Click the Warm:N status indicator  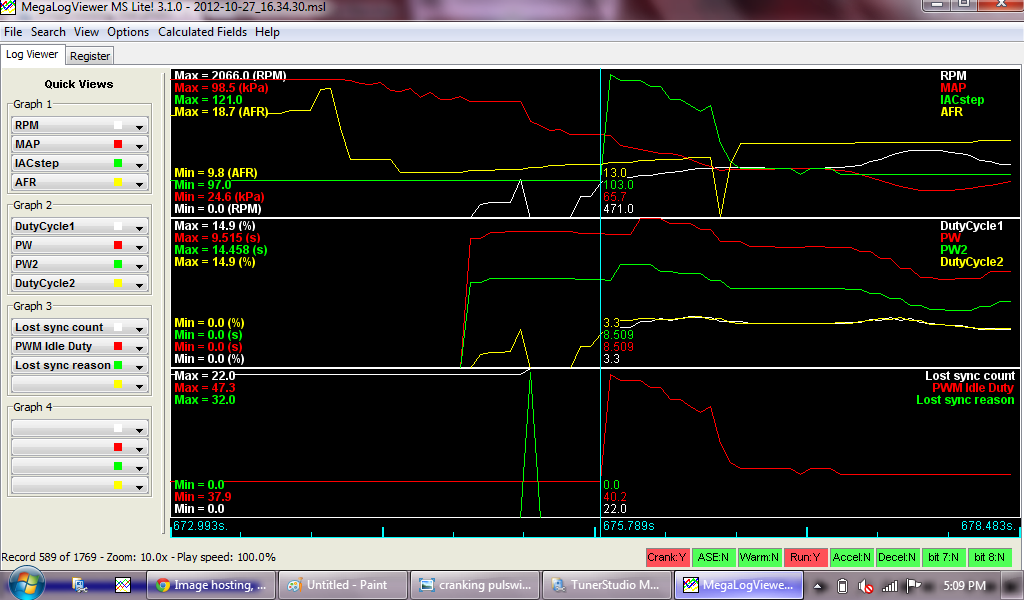tap(759, 557)
